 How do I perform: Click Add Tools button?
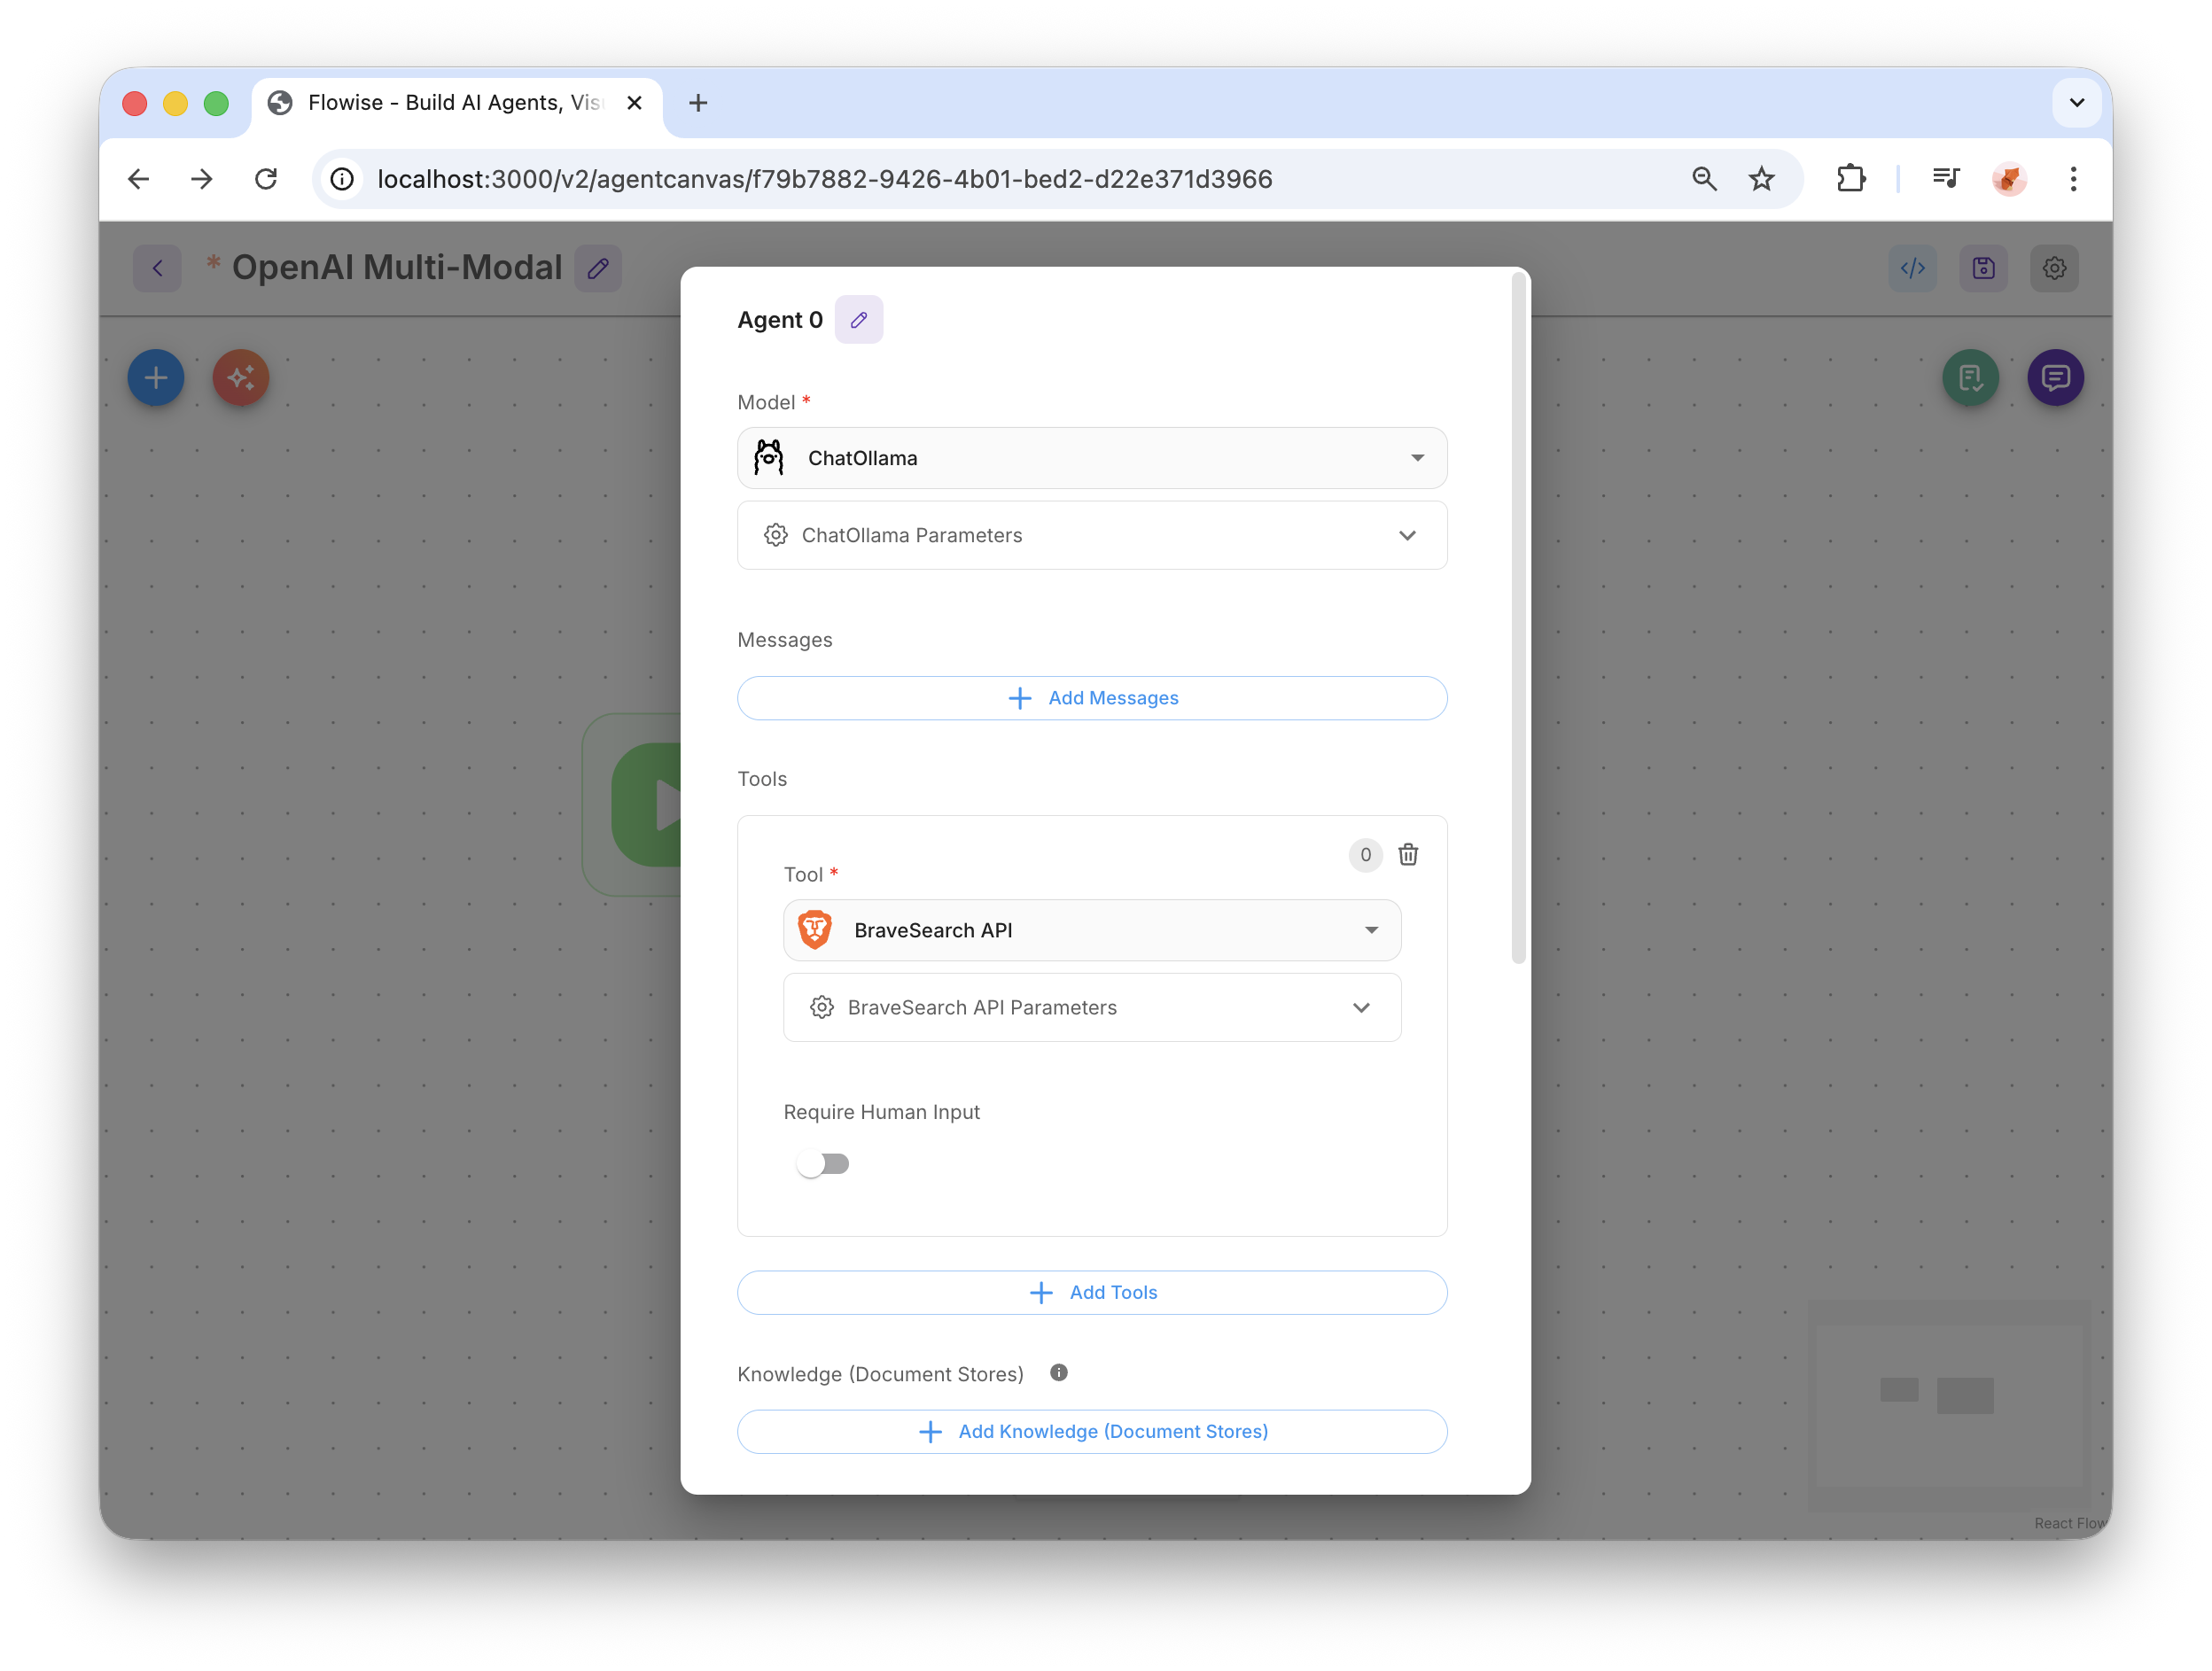click(1091, 1292)
